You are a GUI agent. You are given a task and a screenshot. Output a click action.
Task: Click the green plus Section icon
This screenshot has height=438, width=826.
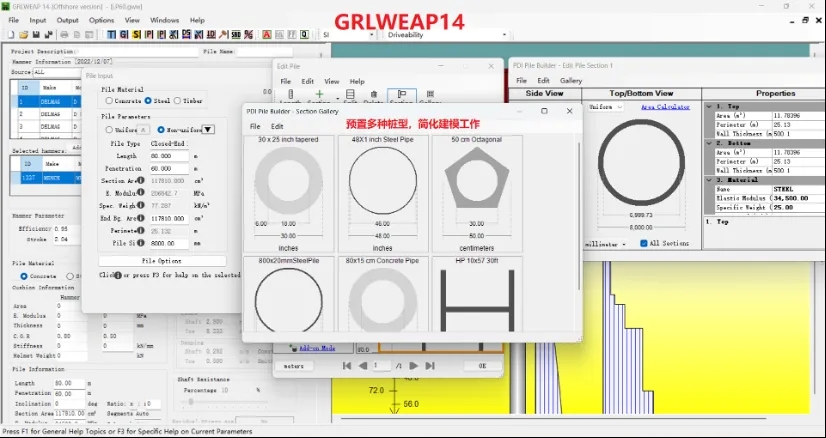pos(319,96)
